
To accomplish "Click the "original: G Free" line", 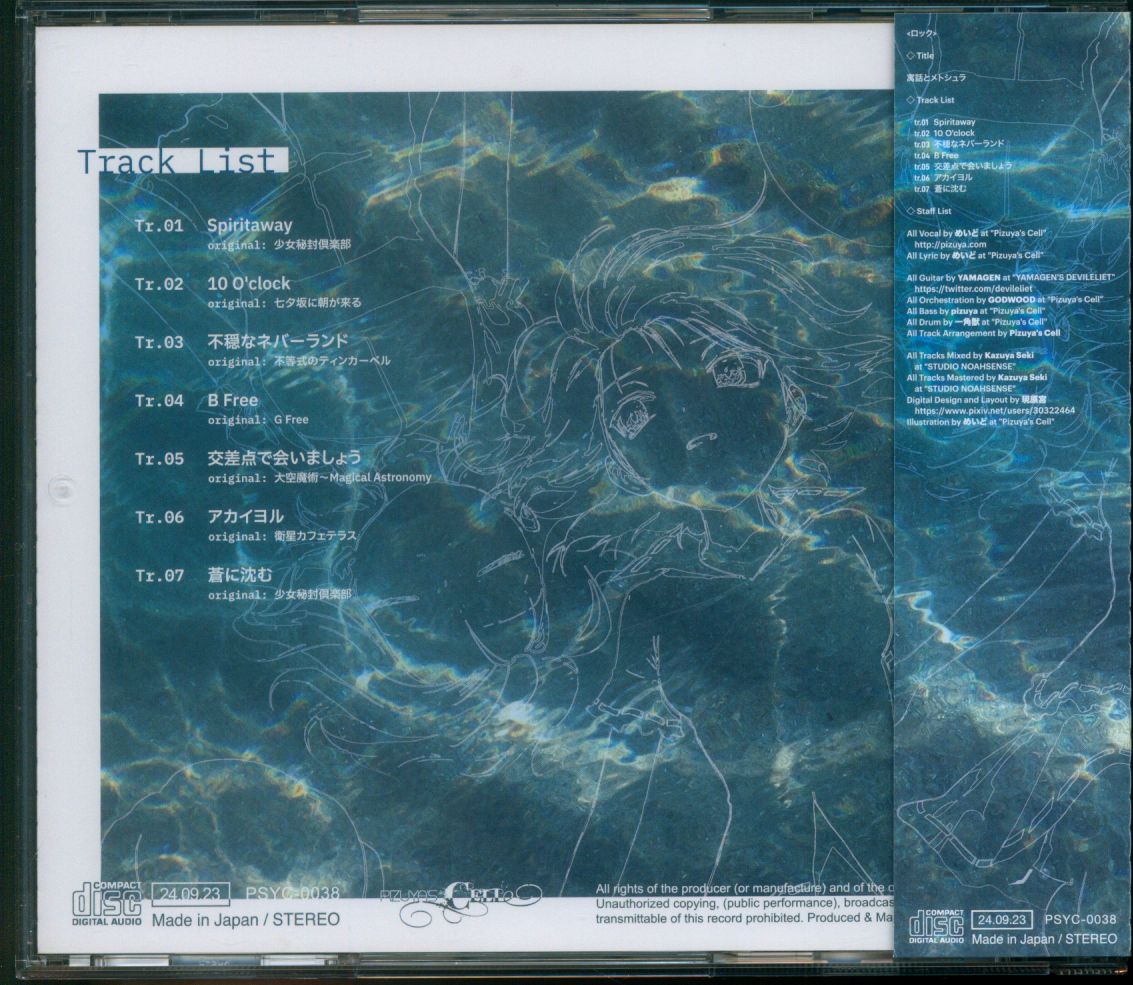I will coord(258,420).
